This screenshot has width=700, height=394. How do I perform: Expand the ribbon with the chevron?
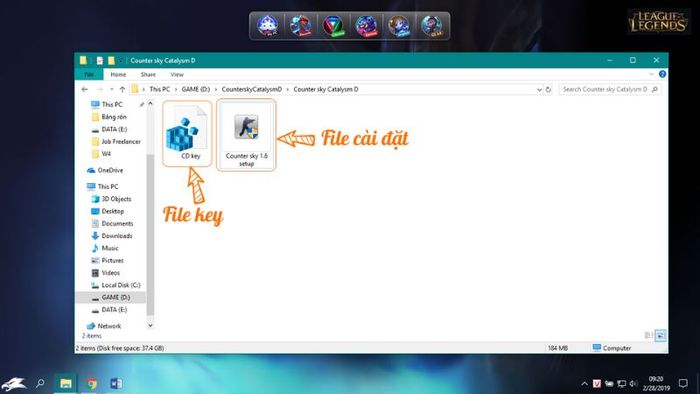[651, 74]
